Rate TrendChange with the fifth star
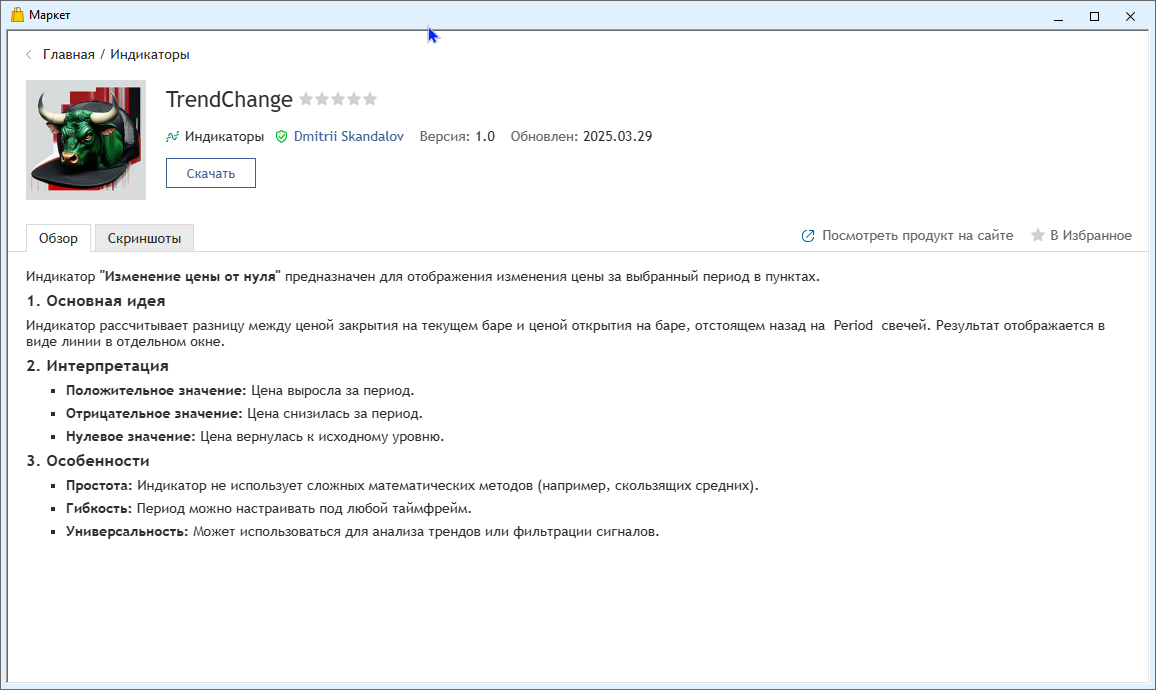The image size is (1156, 690). tap(370, 99)
